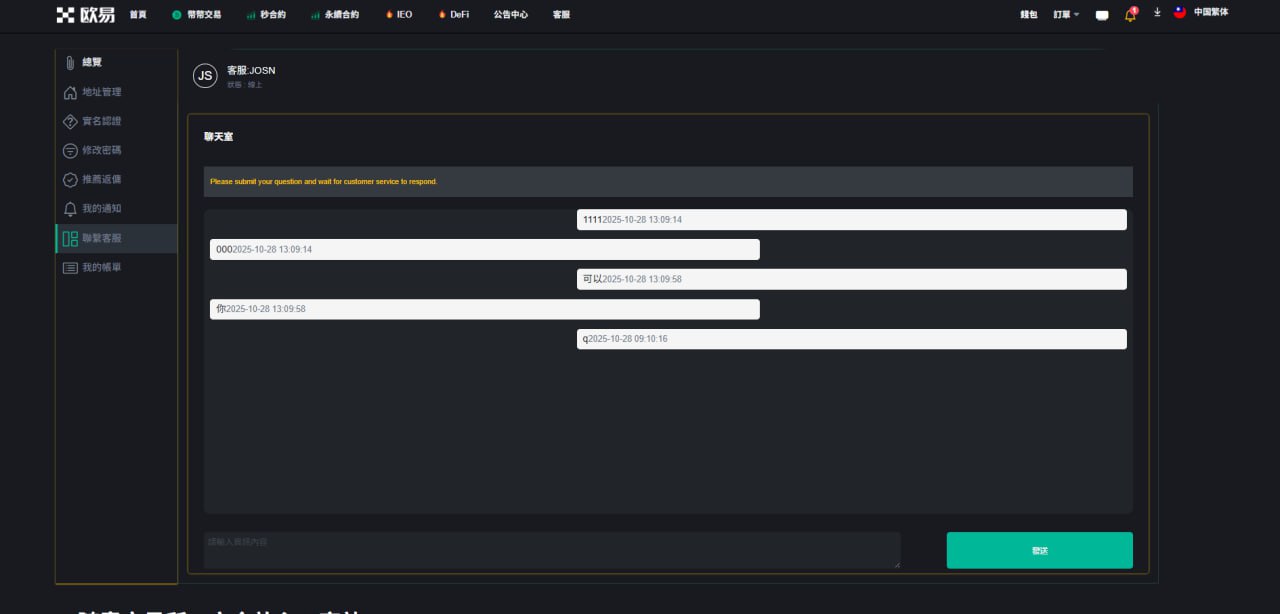Click the chat message input box
Viewport: 1280px width, 614px height.
[551, 550]
